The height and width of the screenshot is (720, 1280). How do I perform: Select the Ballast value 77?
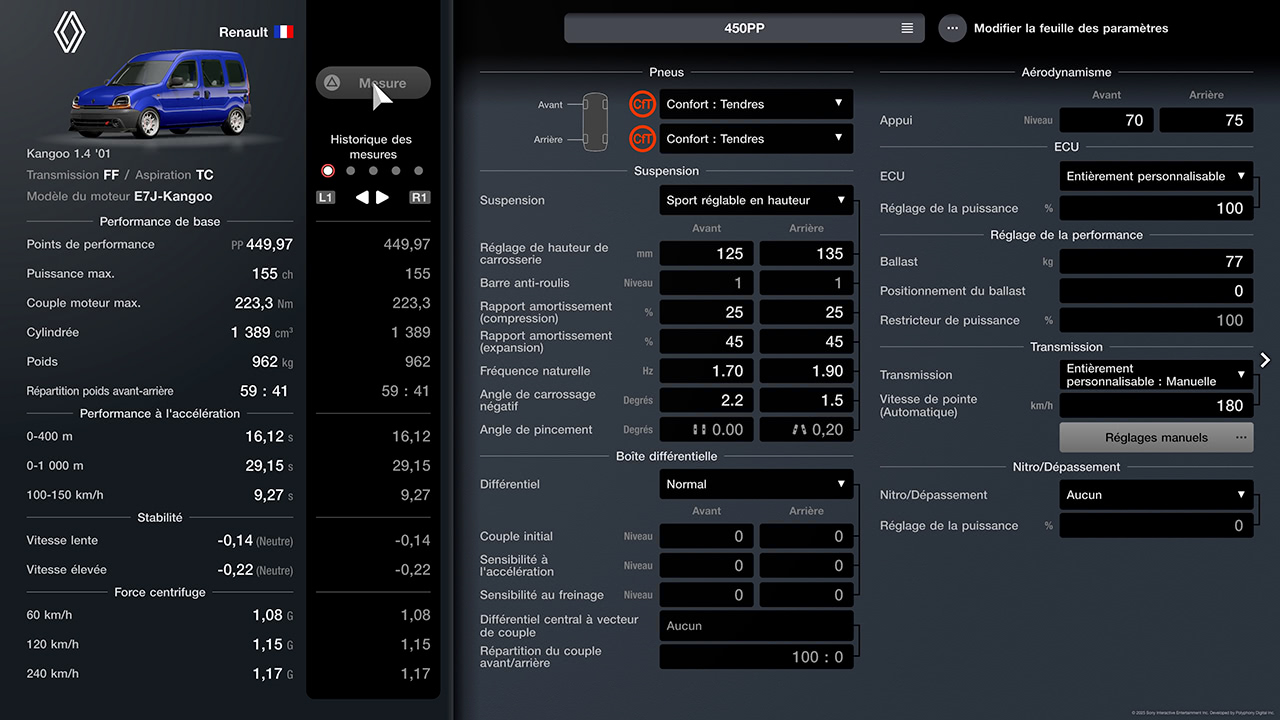tap(1156, 261)
